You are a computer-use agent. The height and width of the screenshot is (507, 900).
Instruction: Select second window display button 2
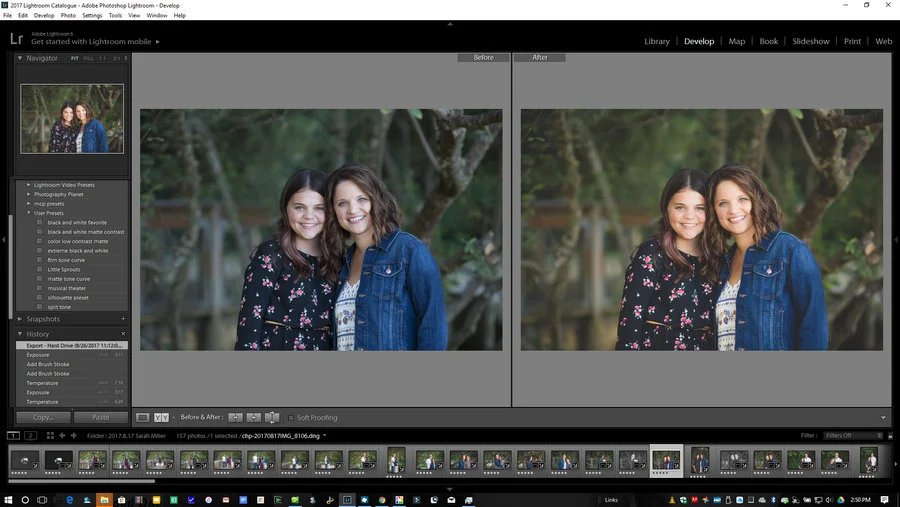(x=31, y=436)
